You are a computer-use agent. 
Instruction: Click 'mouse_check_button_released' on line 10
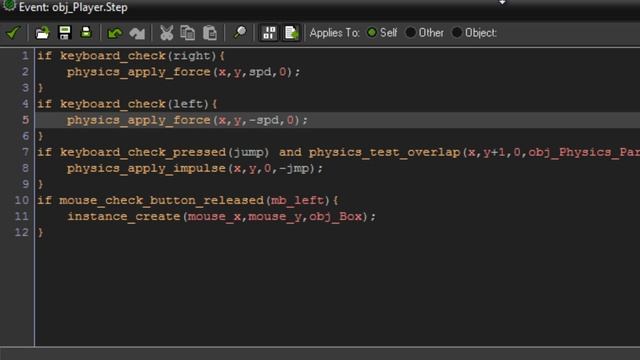pos(162,200)
